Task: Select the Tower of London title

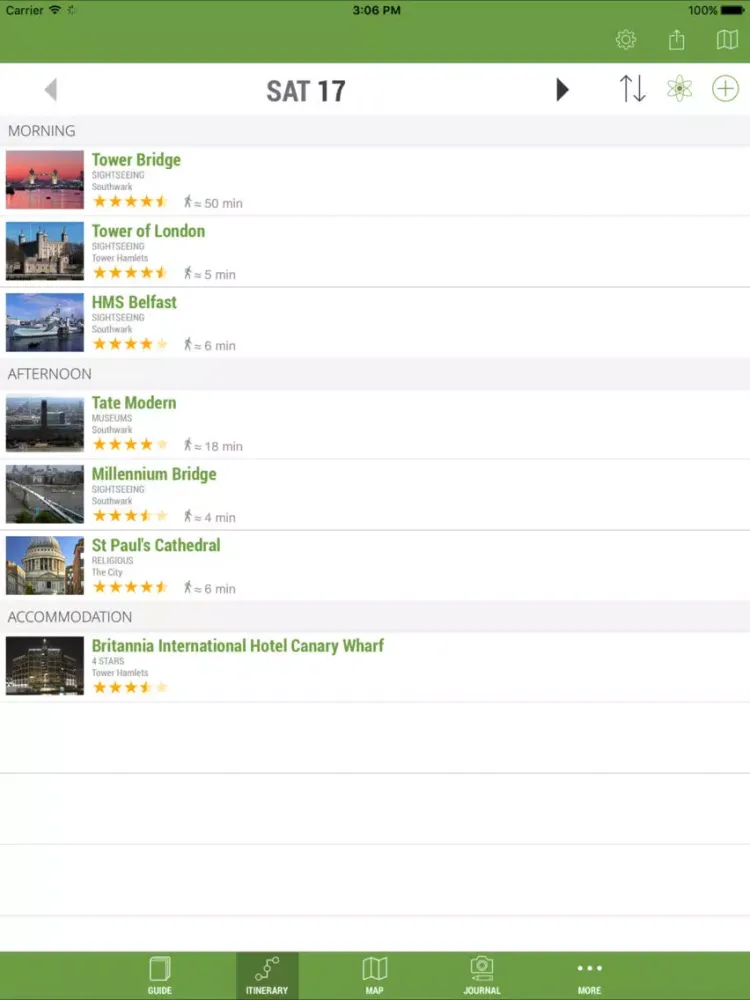Action: [x=148, y=231]
